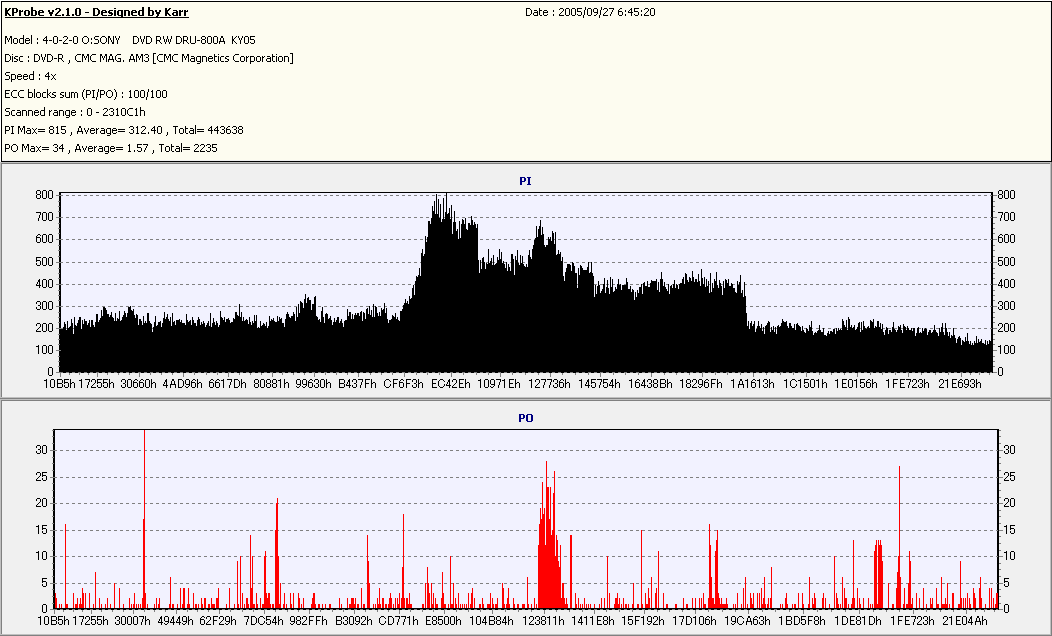1052x636 pixels.
Task: Click the Scanned range line
Action: (x=74, y=112)
